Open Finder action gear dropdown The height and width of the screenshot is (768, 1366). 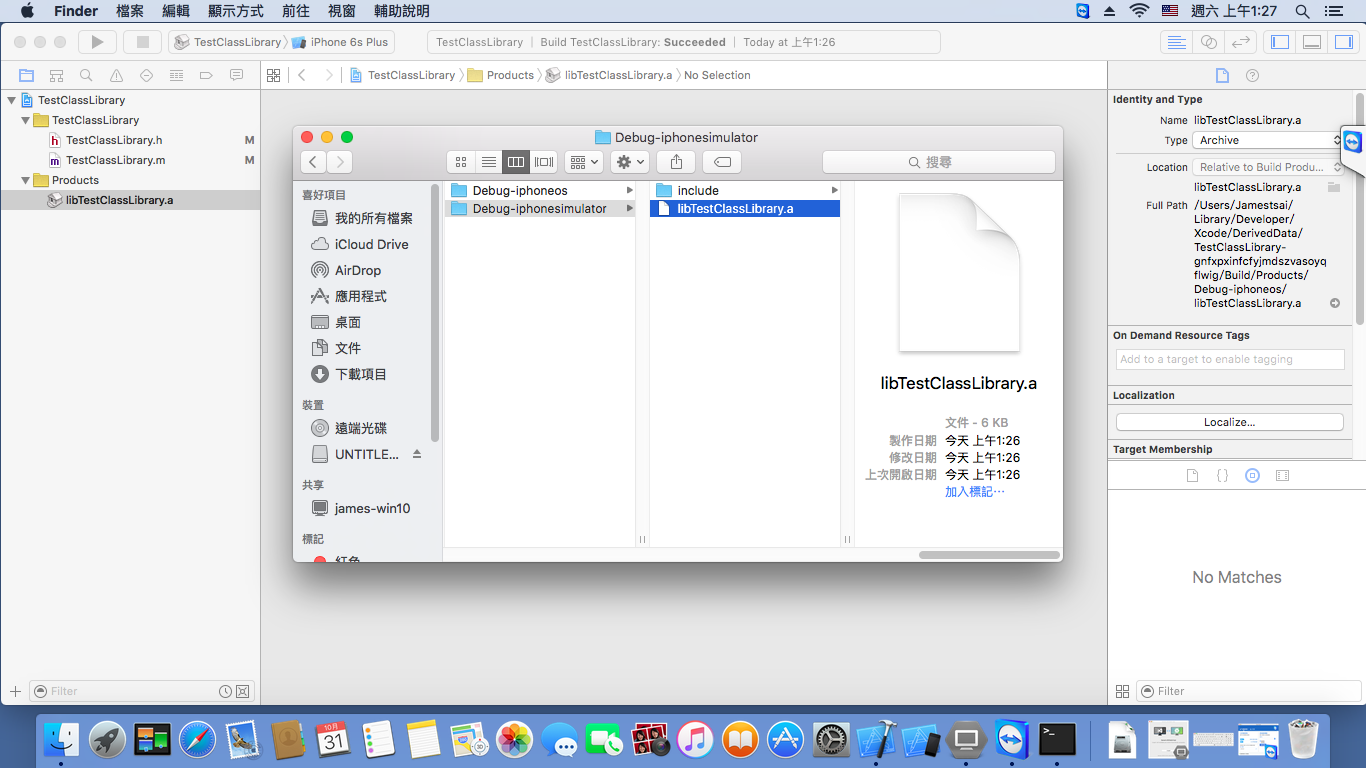coord(631,161)
